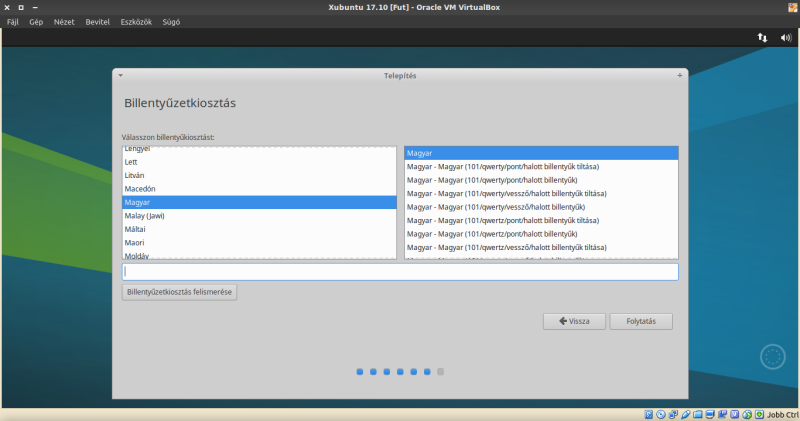Screen dimensions: 800x421
Task: Click the accessibility circle icon on desktop
Action: pyautogui.click(x=772, y=356)
